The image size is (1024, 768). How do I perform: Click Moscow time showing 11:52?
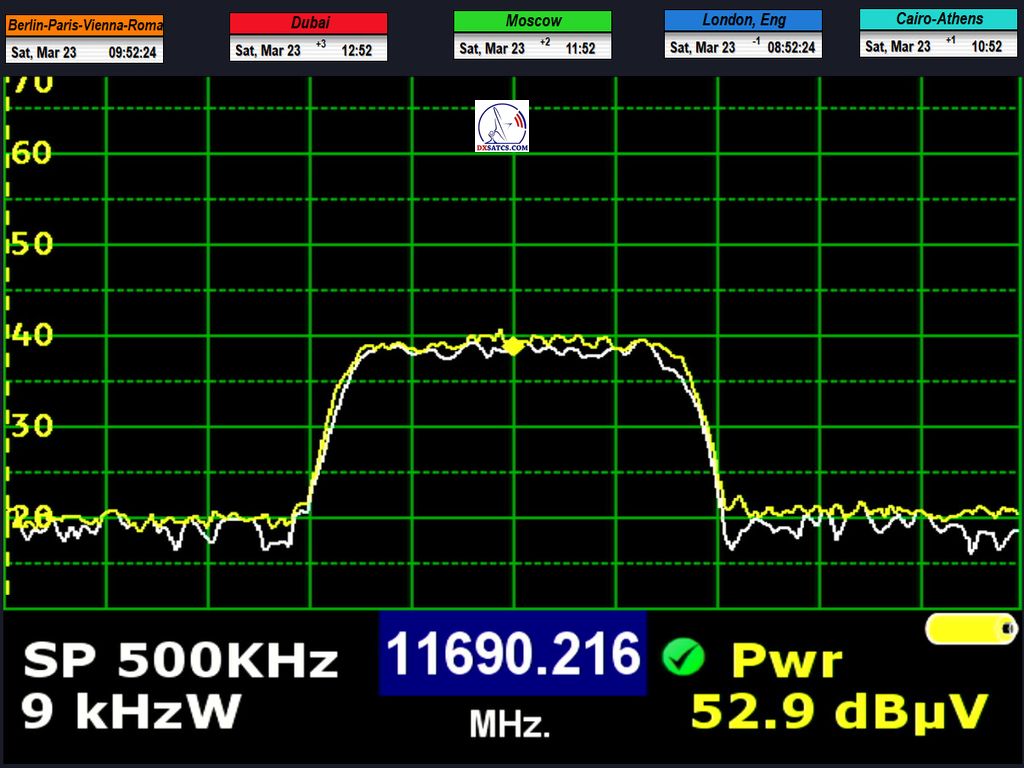(581, 48)
